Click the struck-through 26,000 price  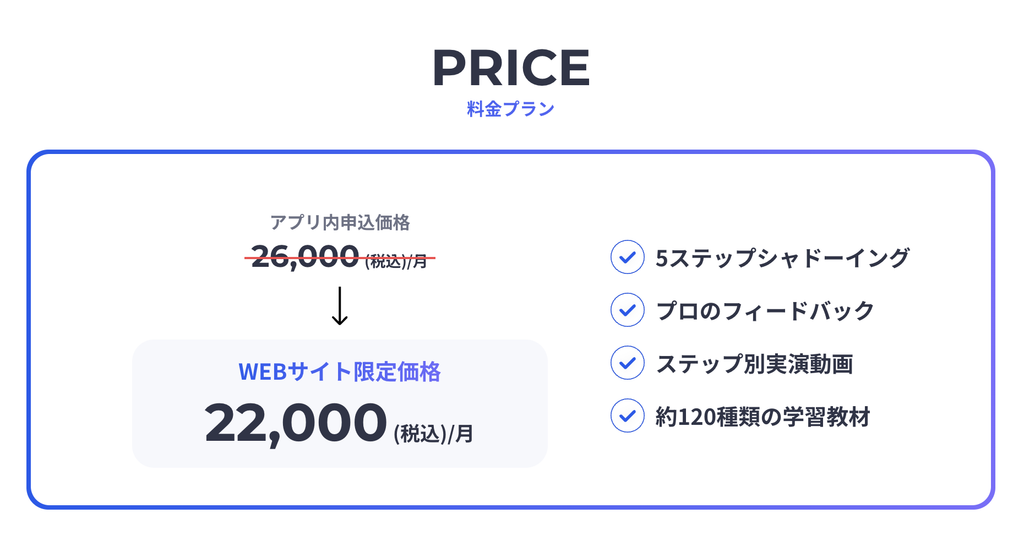pos(305,256)
